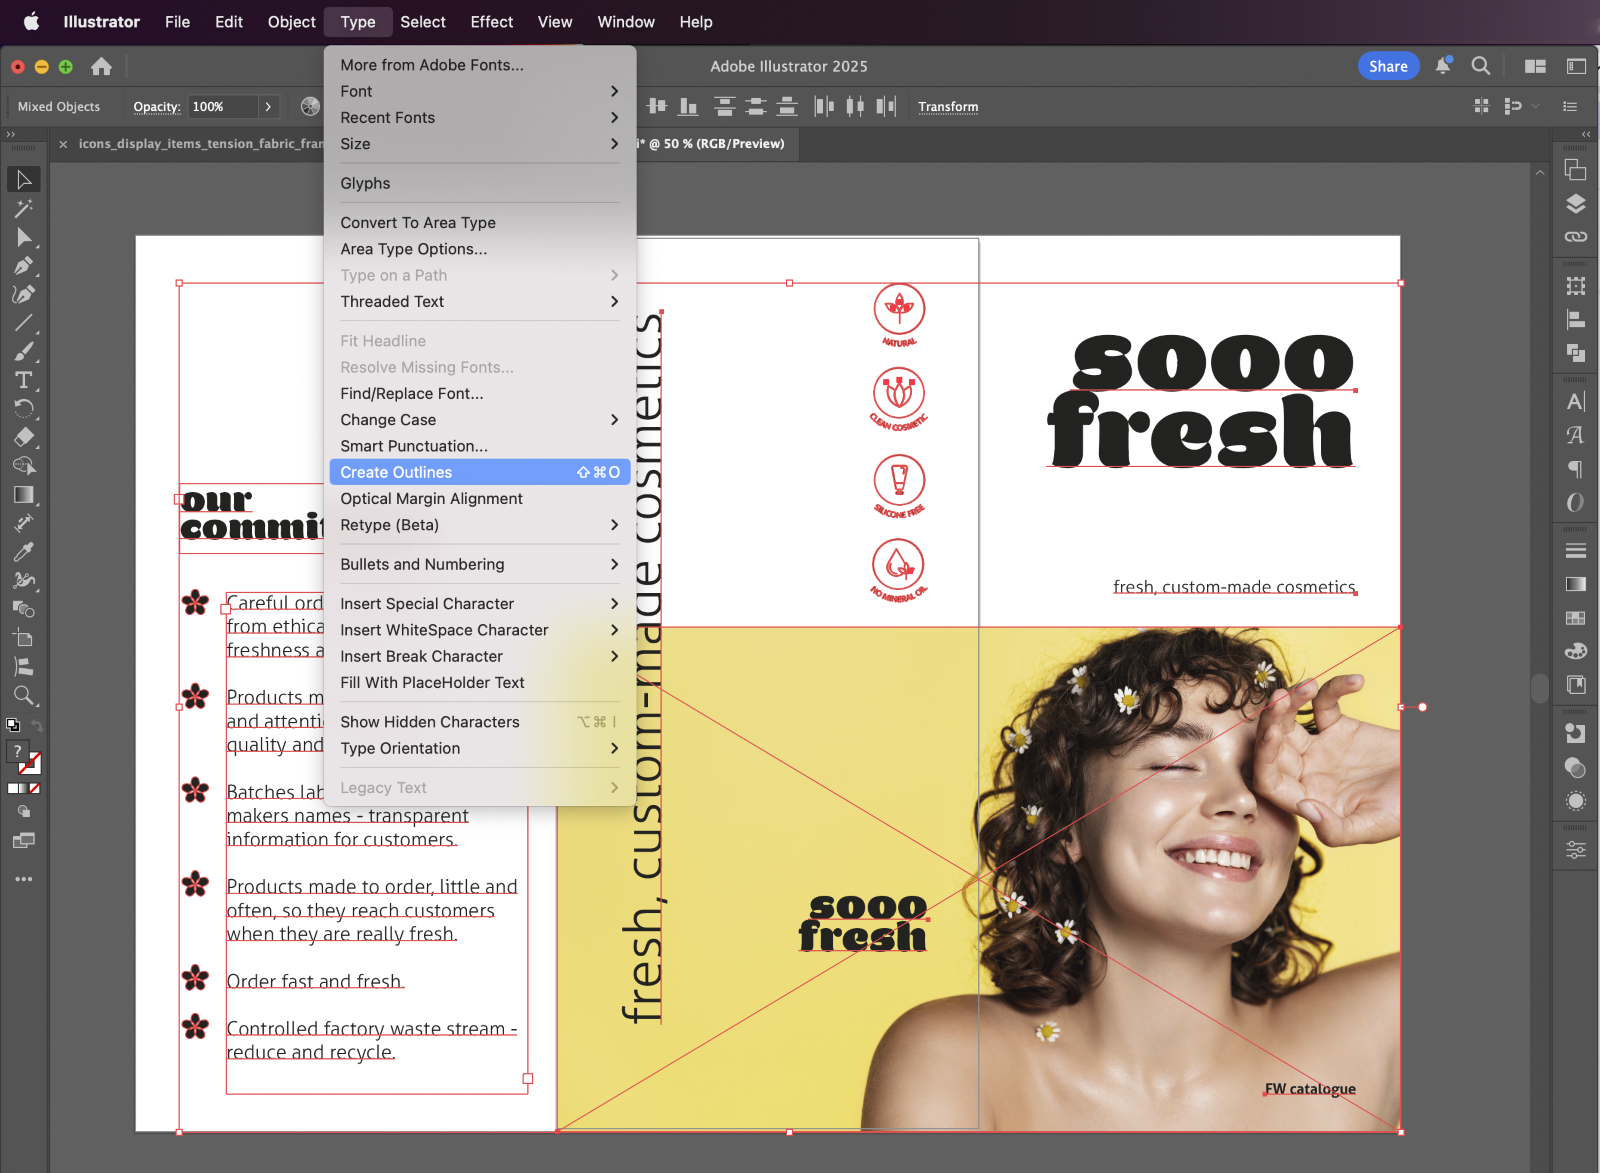1600x1173 pixels.
Task: Choose the Eyedropper tool
Action: (x=23, y=552)
